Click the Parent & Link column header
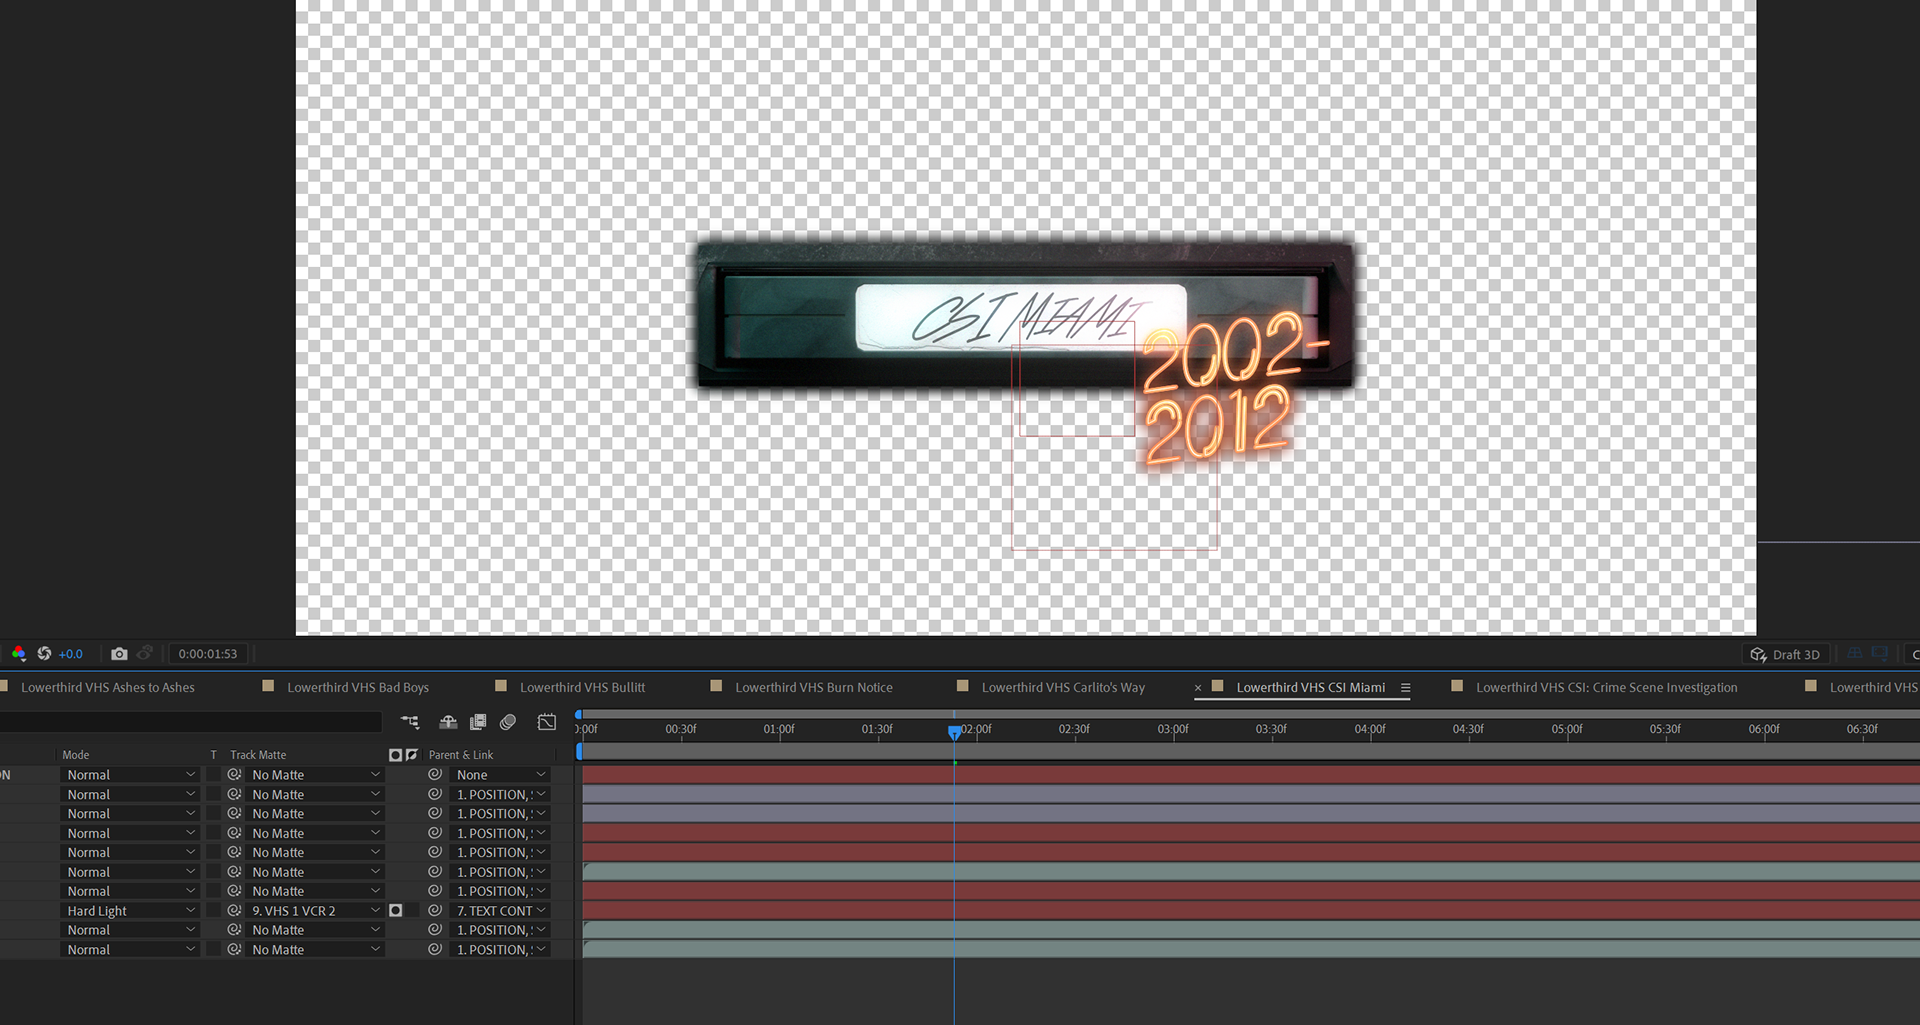This screenshot has height=1025, width=1920. [x=461, y=755]
